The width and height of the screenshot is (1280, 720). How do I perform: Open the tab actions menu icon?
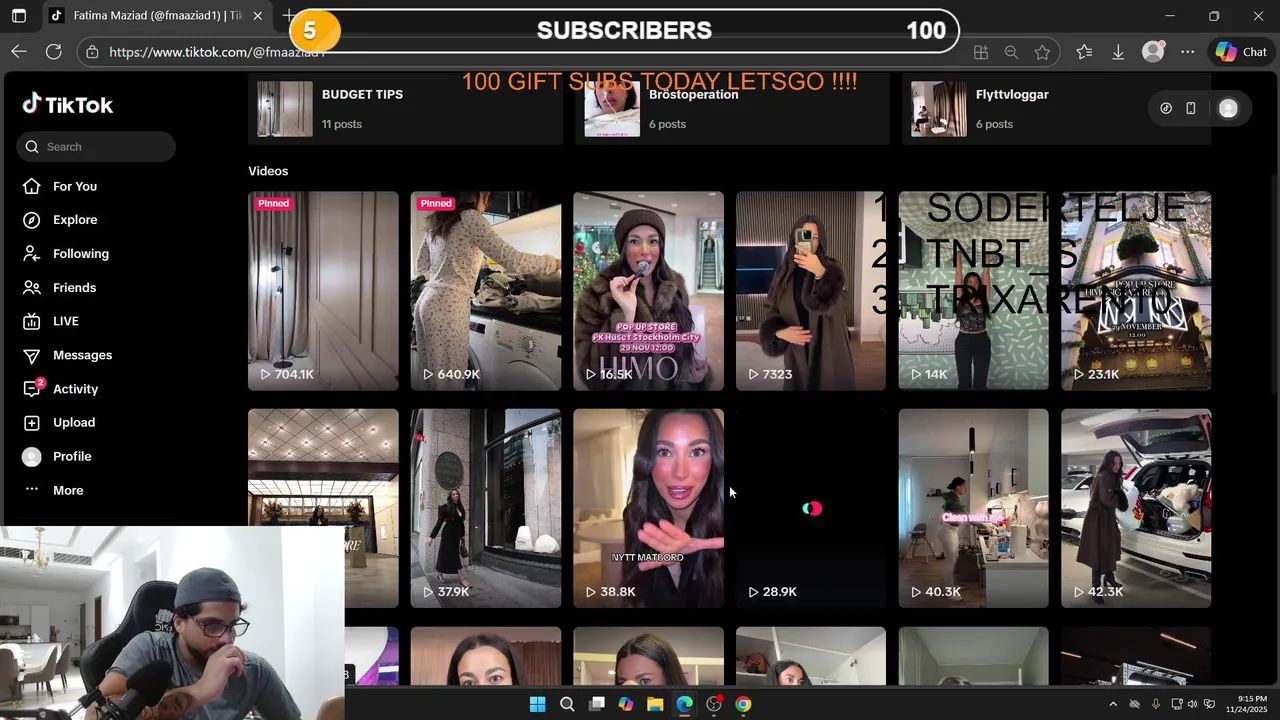click(x=18, y=16)
